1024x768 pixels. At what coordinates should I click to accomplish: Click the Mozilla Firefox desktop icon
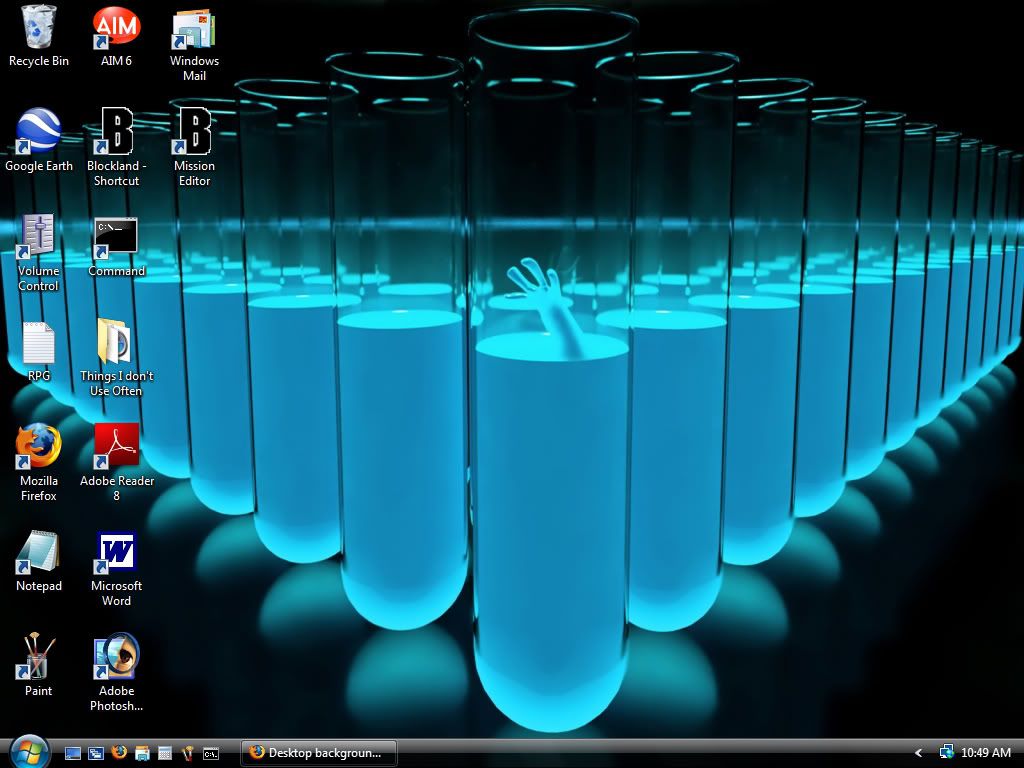(x=38, y=448)
